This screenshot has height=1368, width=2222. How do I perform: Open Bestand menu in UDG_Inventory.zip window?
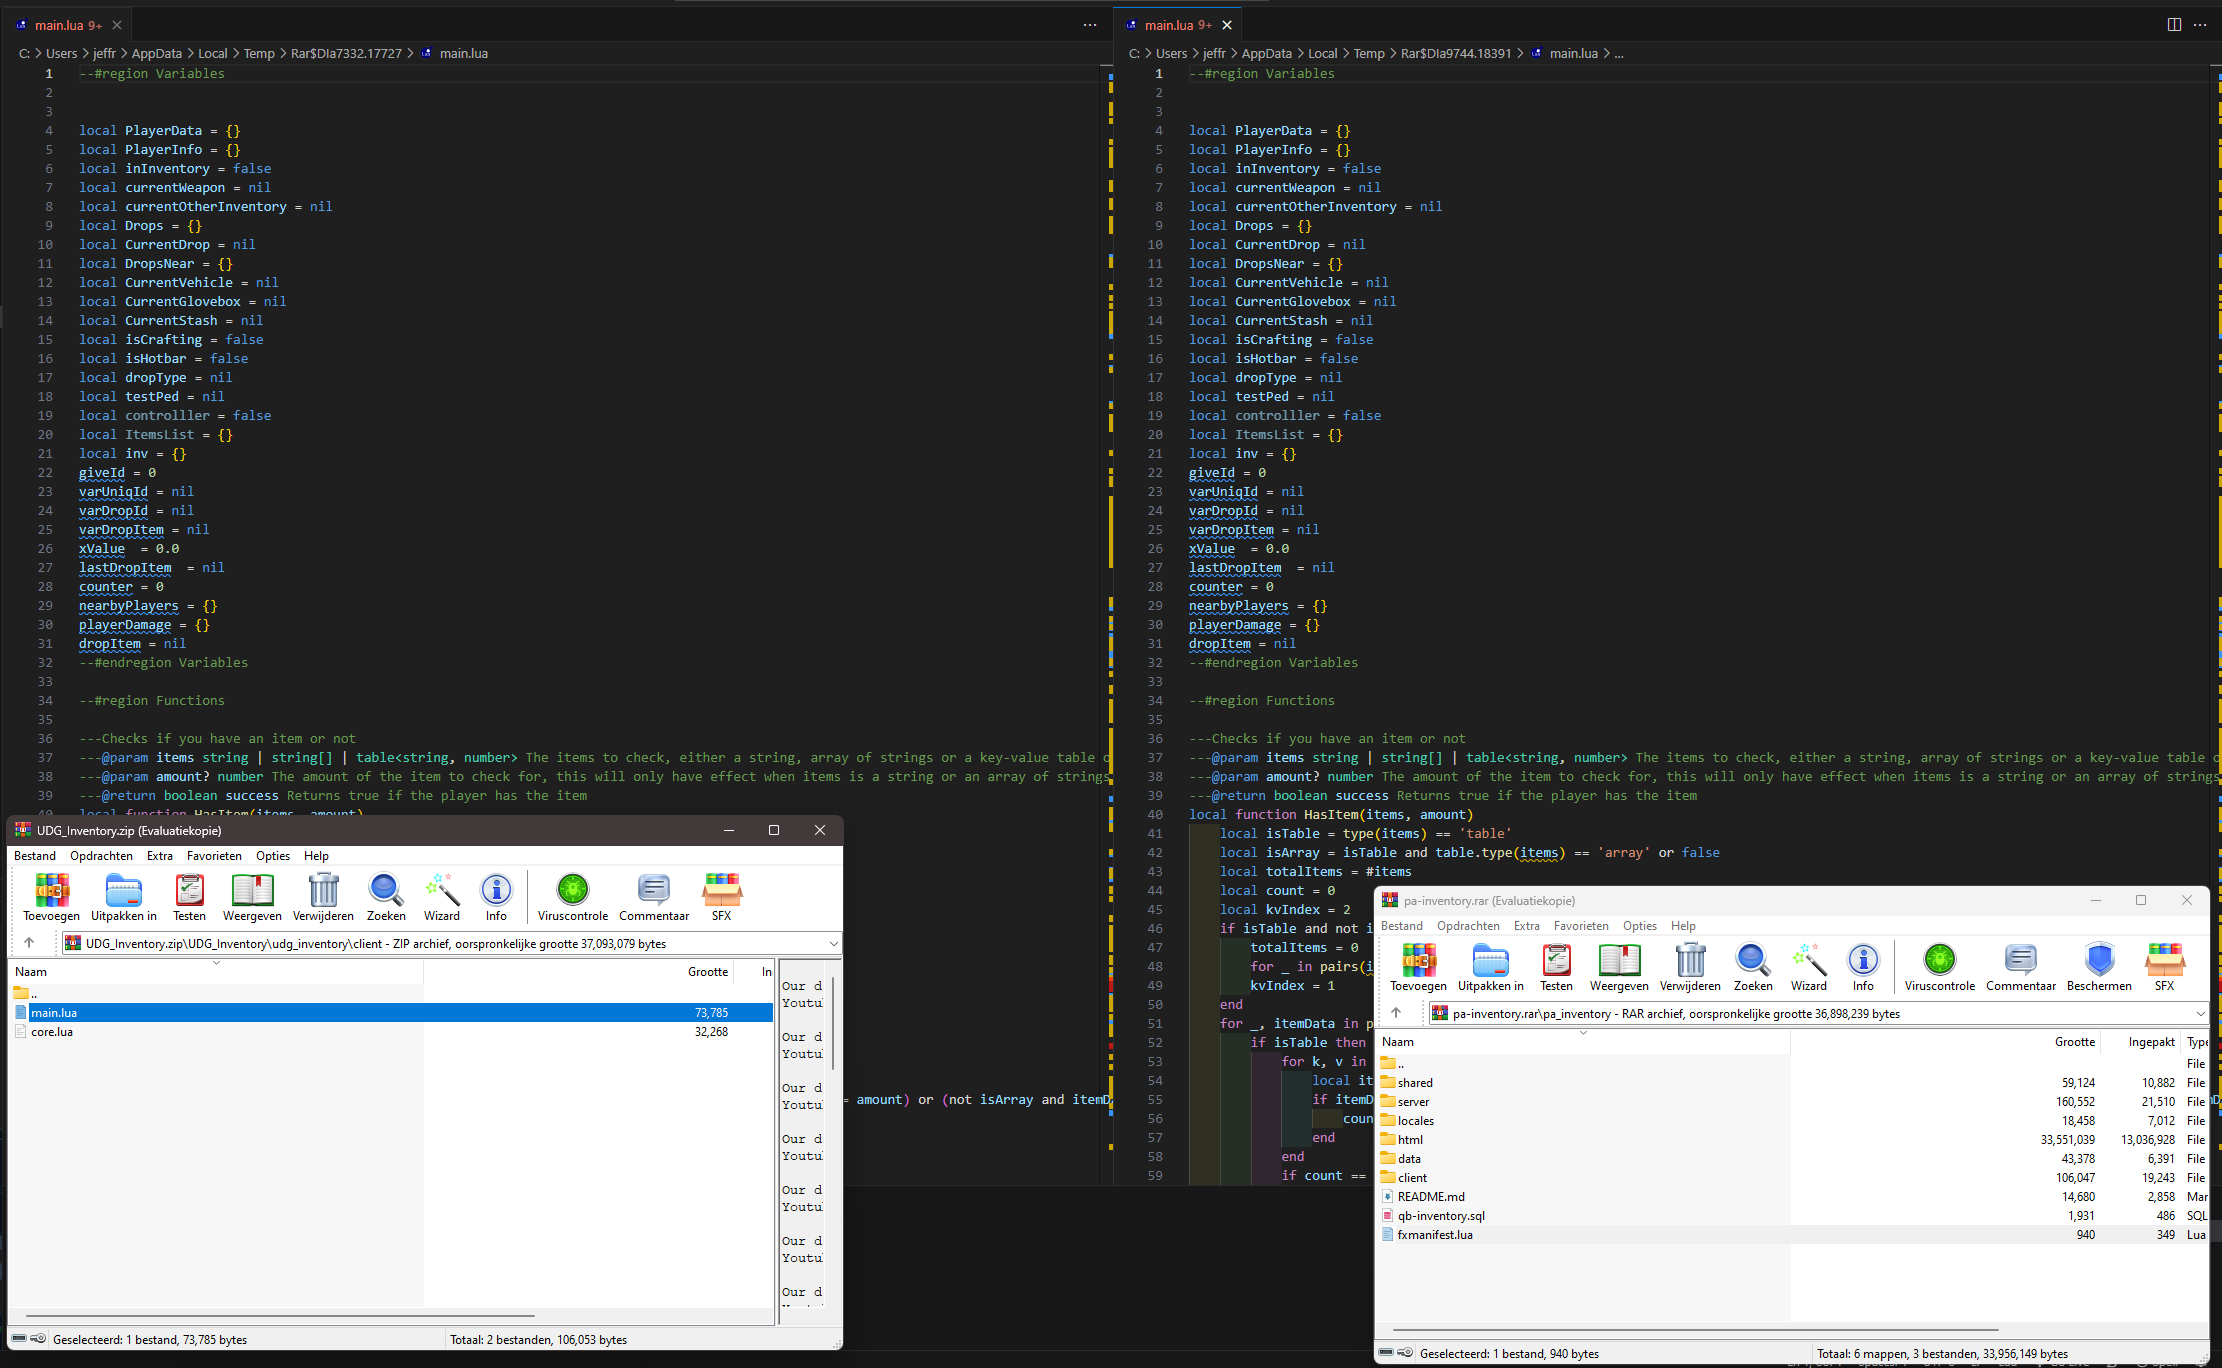(35, 856)
